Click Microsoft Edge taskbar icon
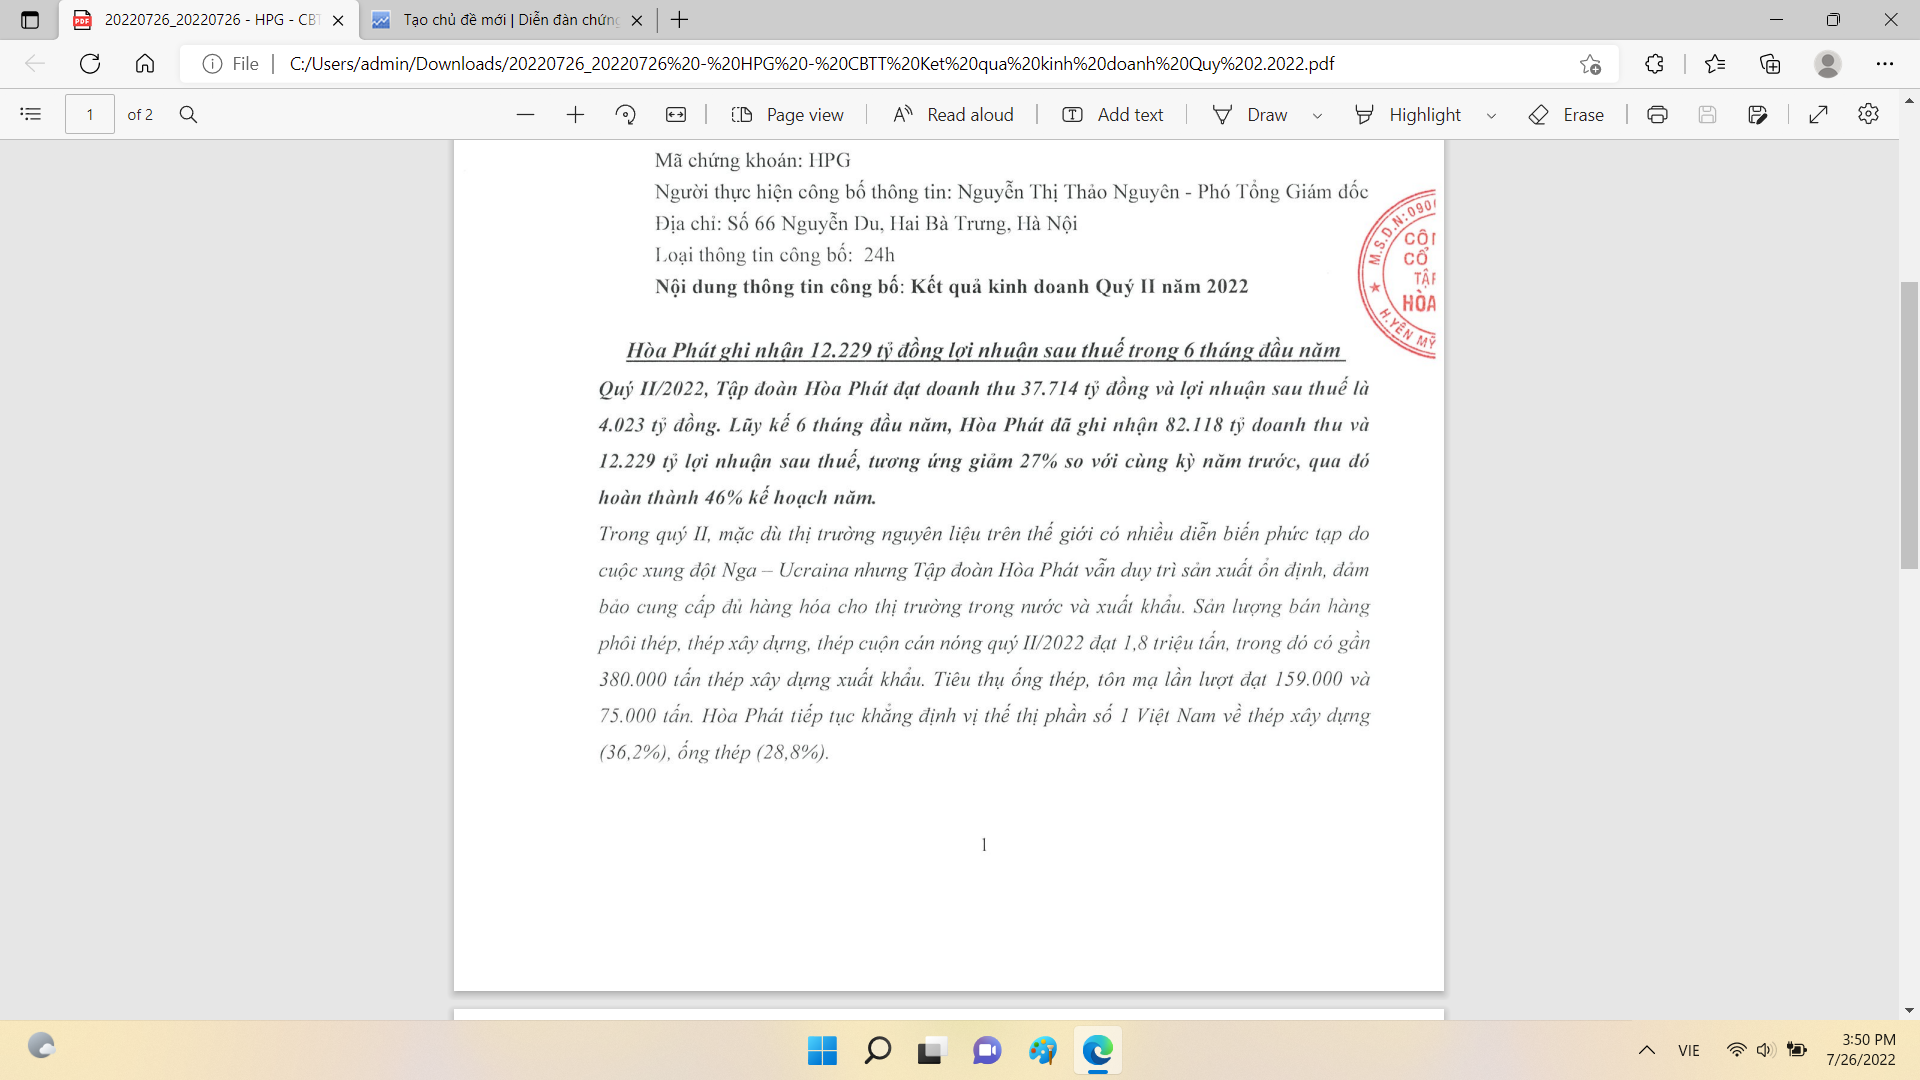This screenshot has height=1080, width=1920. click(x=1097, y=1050)
